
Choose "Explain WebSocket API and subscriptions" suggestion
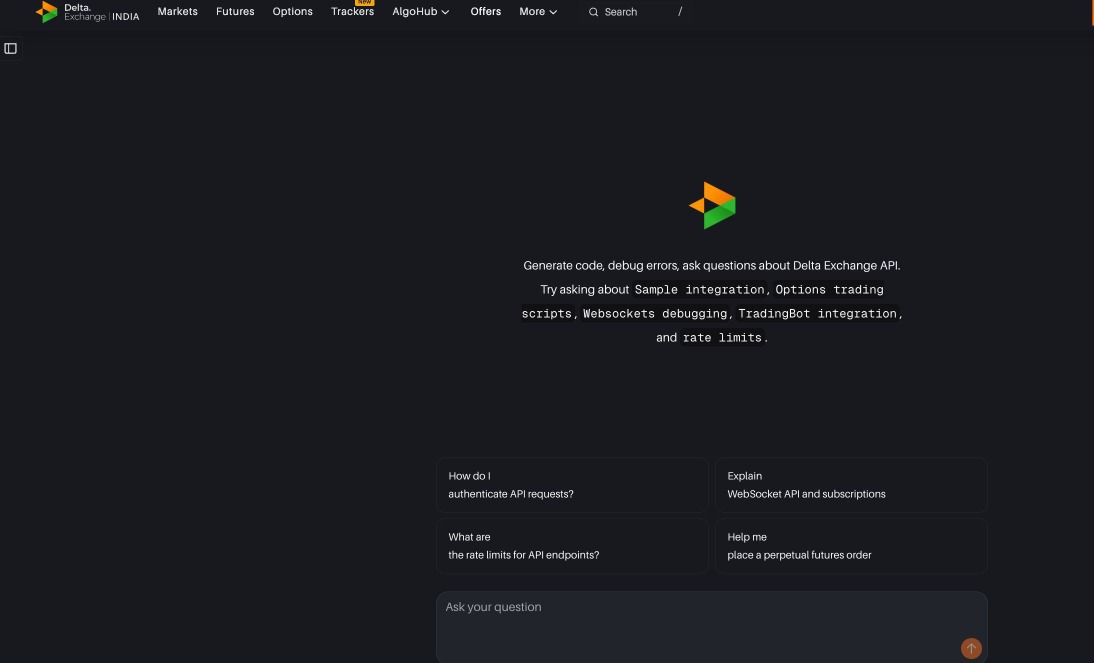tap(851, 485)
